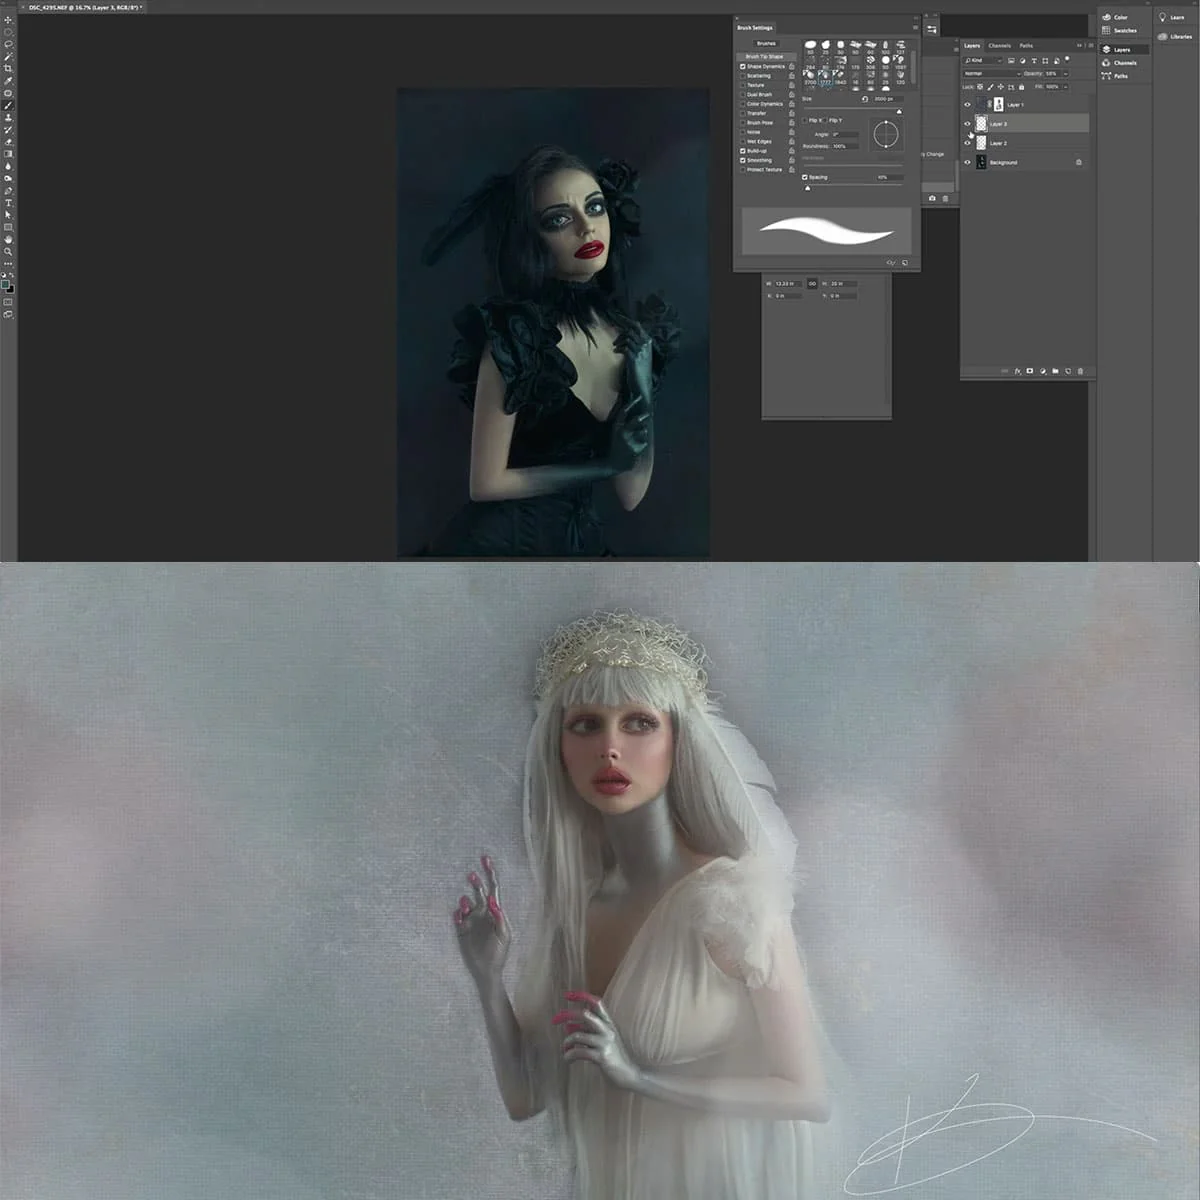Toggle the Wet Edges checkbox
This screenshot has height=1200, width=1200.
(x=742, y=142)
